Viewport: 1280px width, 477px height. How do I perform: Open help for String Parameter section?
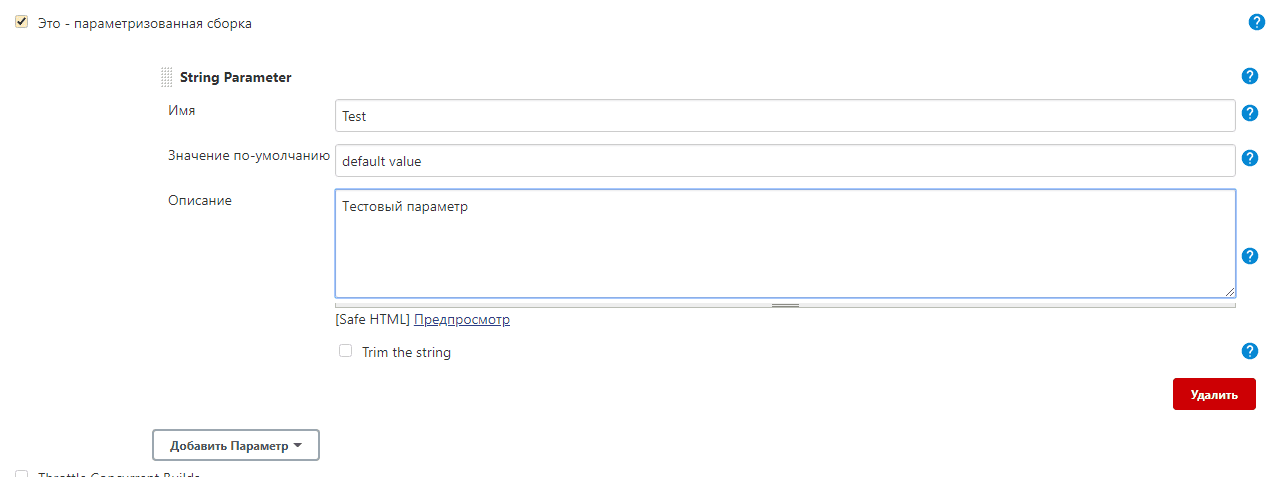point(1249,76)
